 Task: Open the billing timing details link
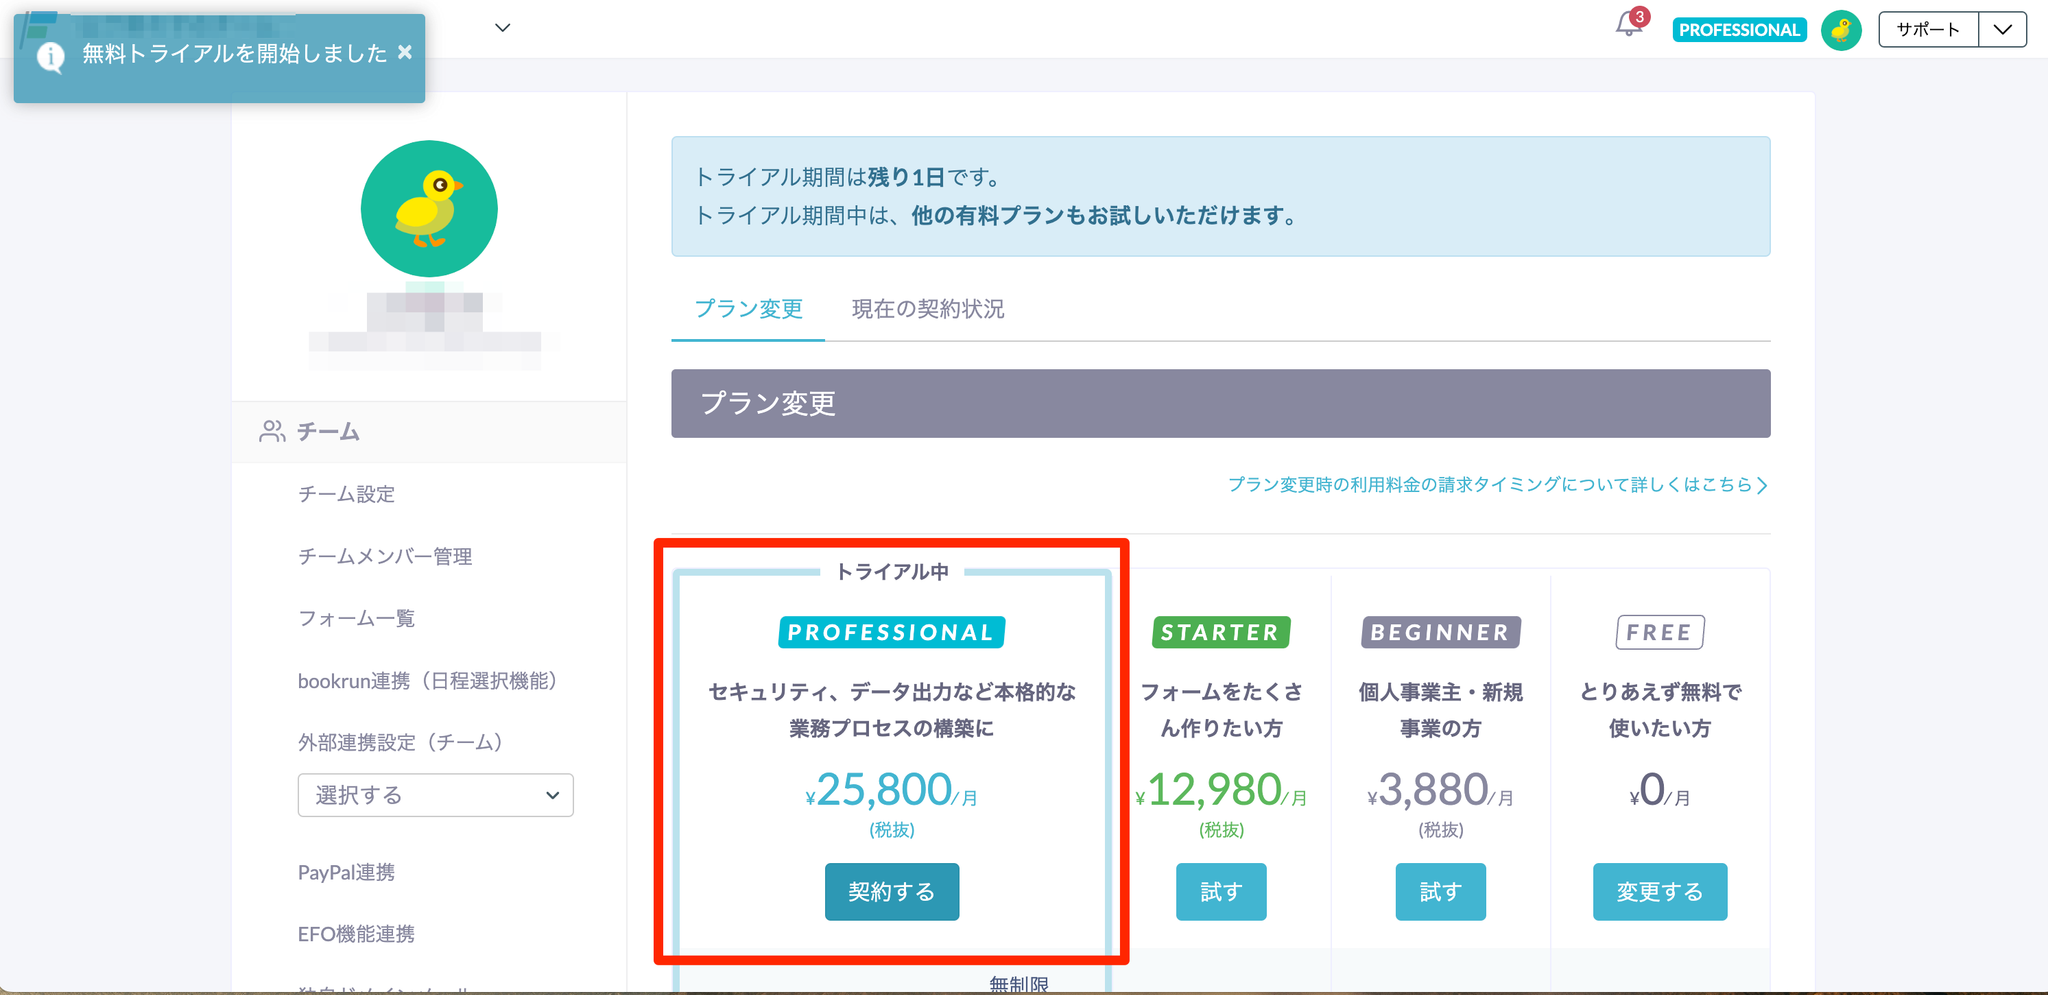coord(1497,485)
